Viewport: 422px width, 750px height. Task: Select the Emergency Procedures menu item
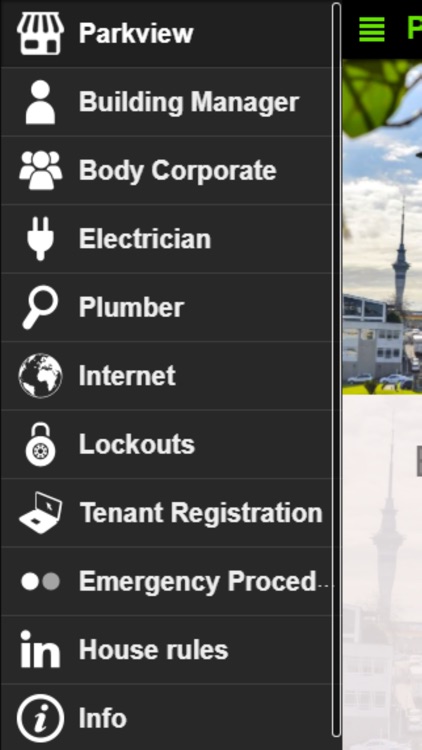[x=167, y=581]
